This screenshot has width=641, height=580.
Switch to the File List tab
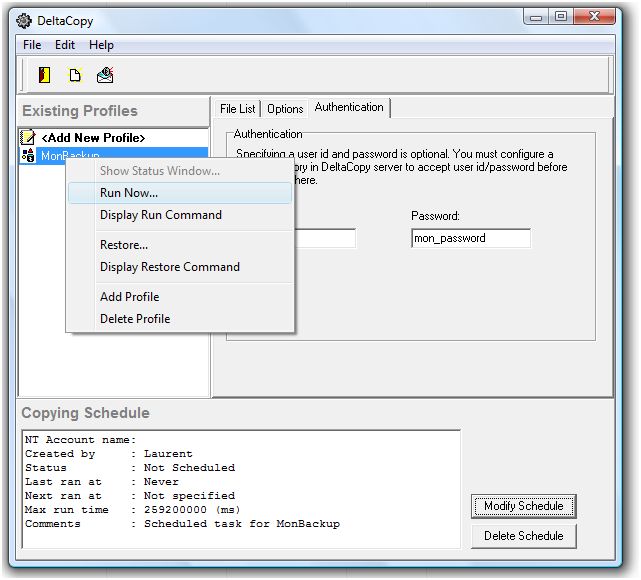237,109
